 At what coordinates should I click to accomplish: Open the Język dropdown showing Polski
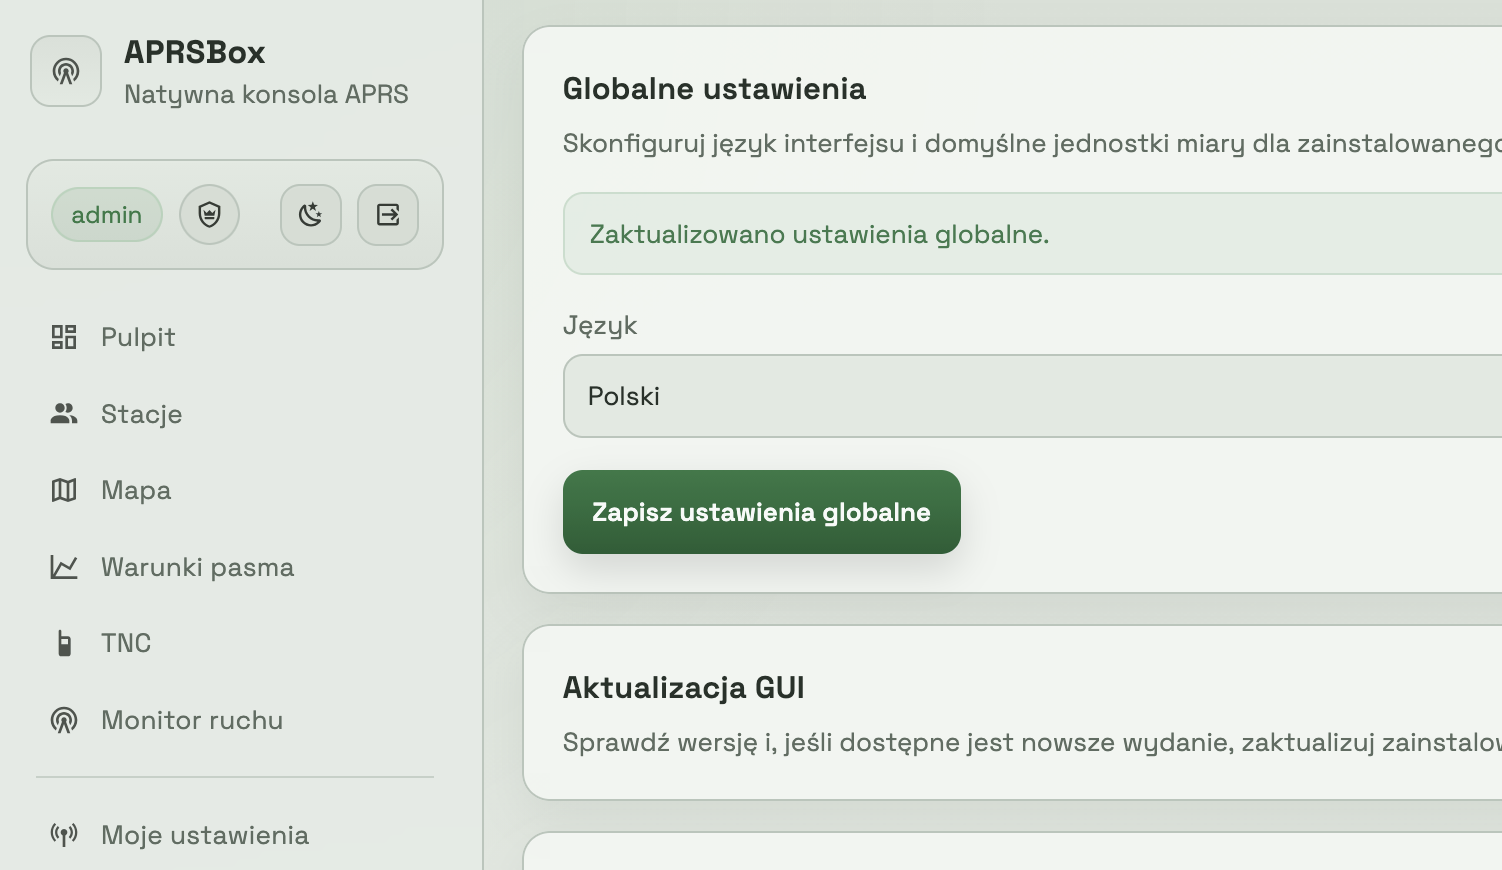coord(1032,396)
